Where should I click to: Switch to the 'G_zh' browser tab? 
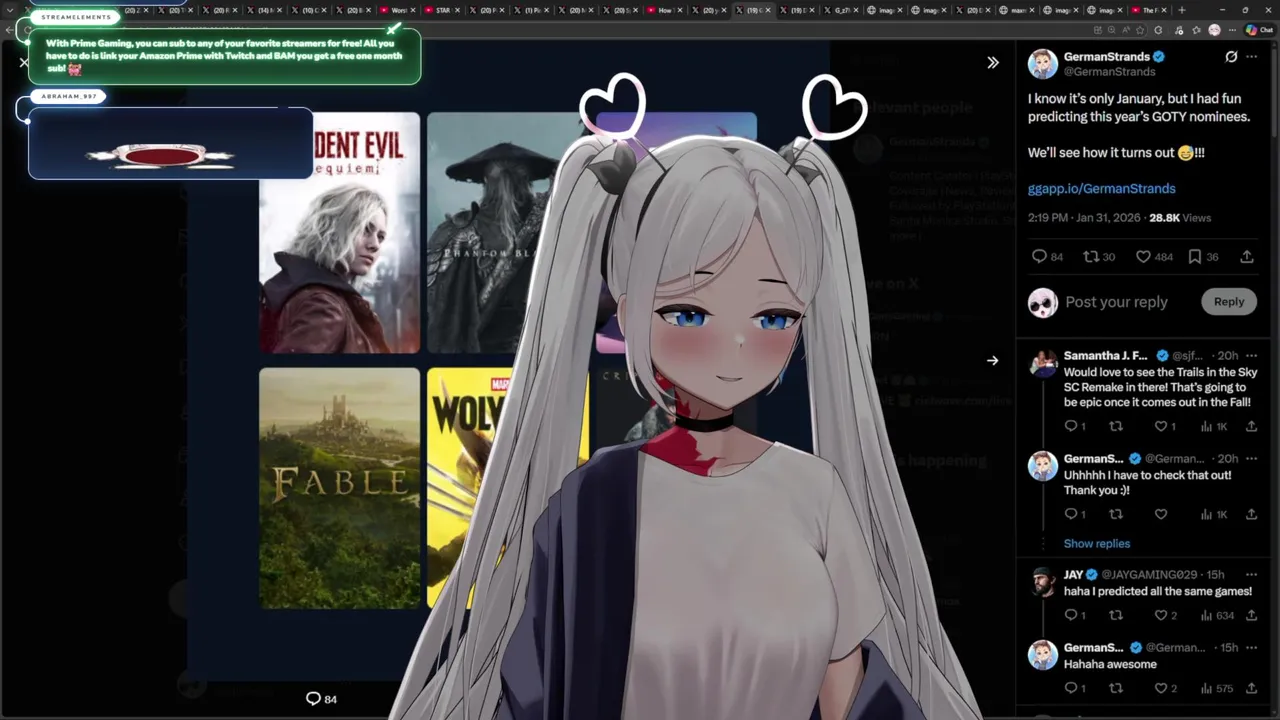pyautogui.click(x=843, y=10)
